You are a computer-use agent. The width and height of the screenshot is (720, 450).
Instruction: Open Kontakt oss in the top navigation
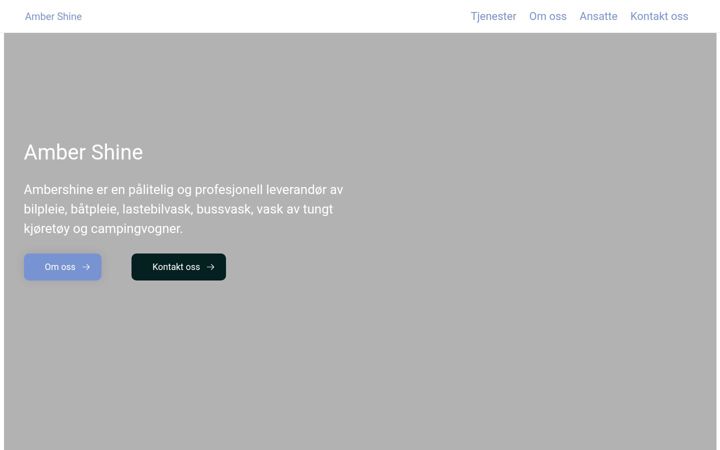pyautogui.click(x=659, y=17)
